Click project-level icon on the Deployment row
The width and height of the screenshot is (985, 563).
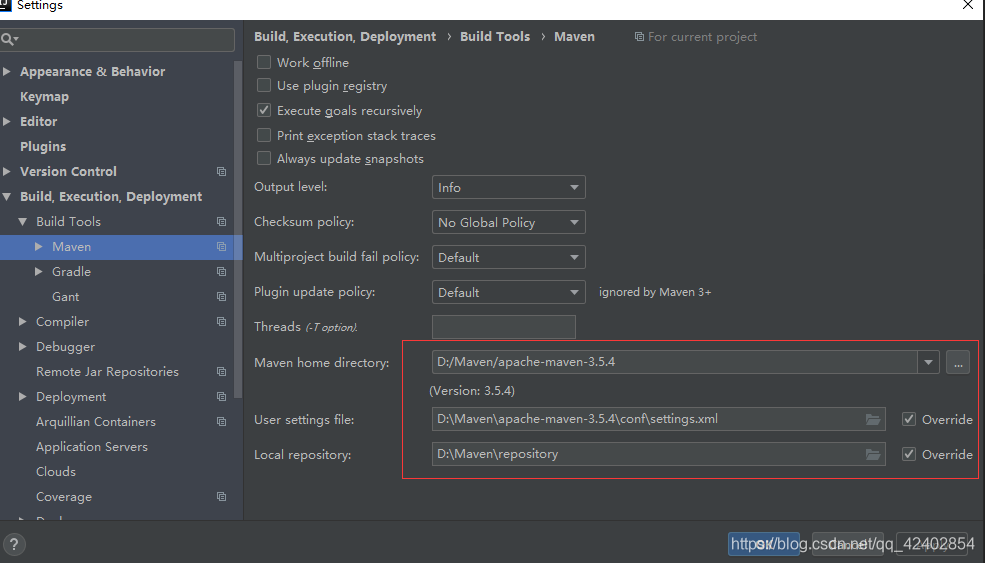click(x=221, y=396)
